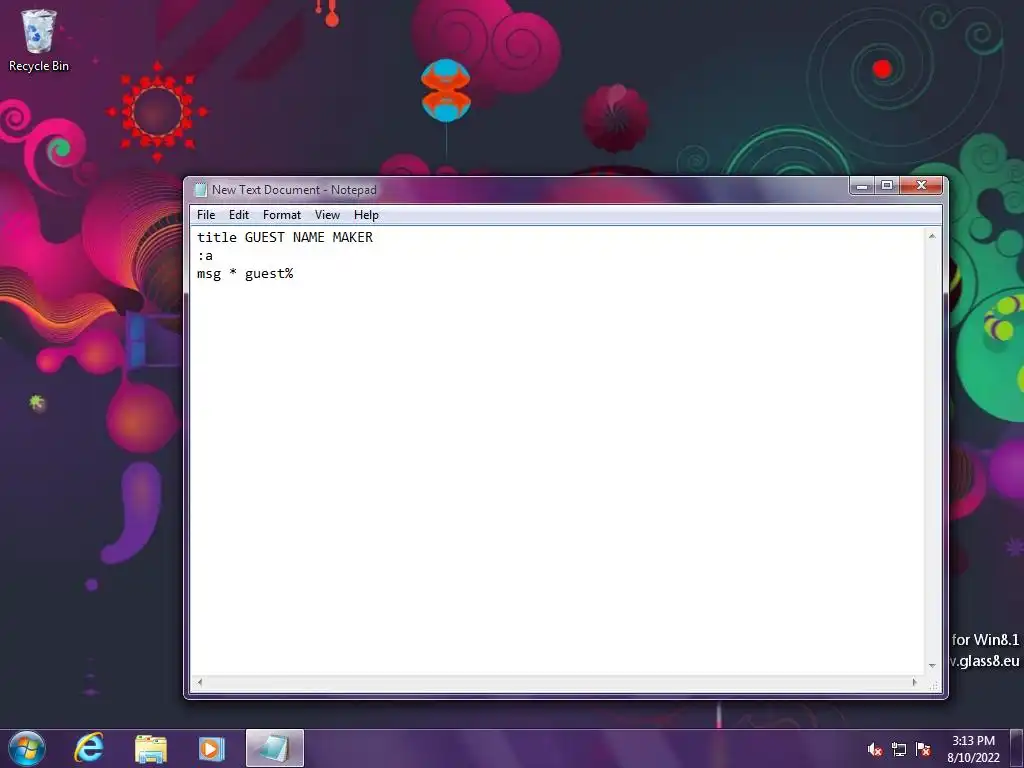Click the 'New Text Document - Notepad' title
This screenshot has height=768, width=1024.
294,190
